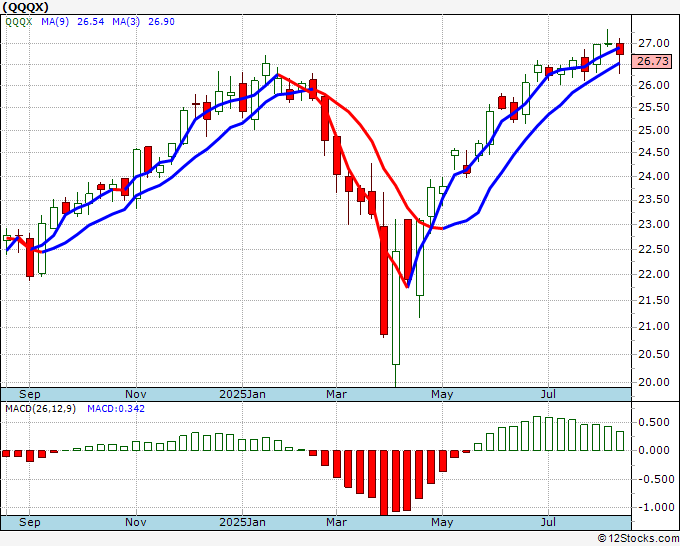Click Nov on the price chart time axis
Viewport: 680px width, 546px height.
136,394
